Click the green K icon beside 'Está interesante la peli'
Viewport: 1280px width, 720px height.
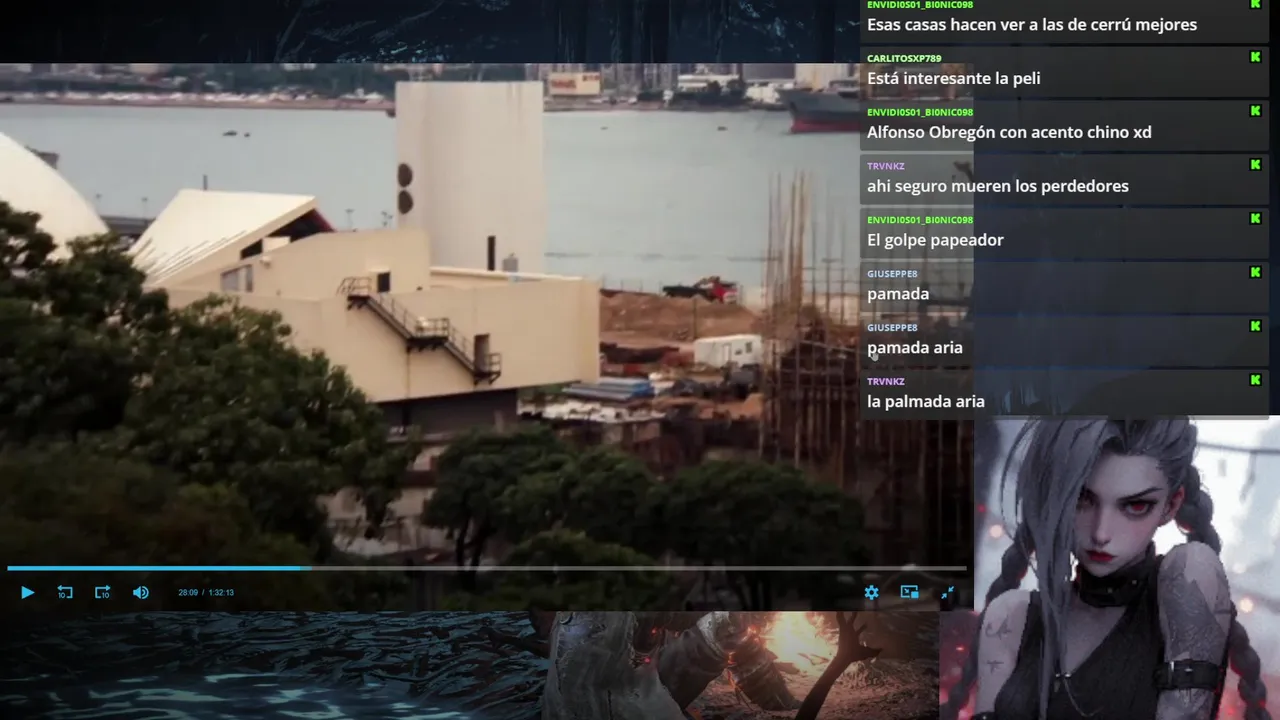(1255, 57)
